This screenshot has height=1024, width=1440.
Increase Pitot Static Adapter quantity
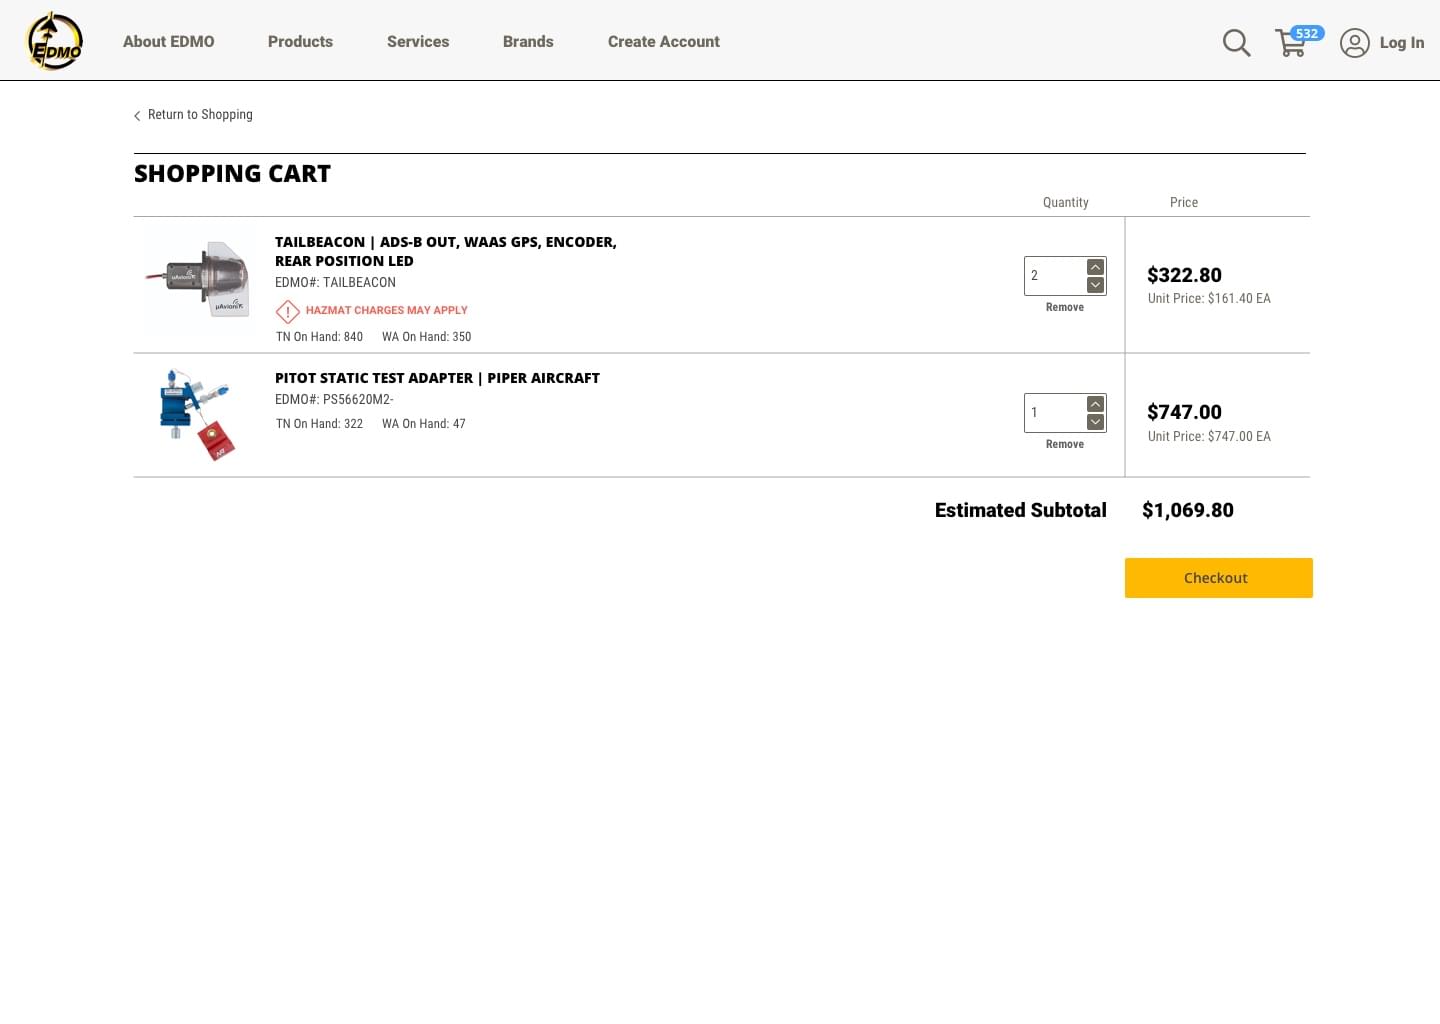pyautogui.click(x=1095, y=404)
